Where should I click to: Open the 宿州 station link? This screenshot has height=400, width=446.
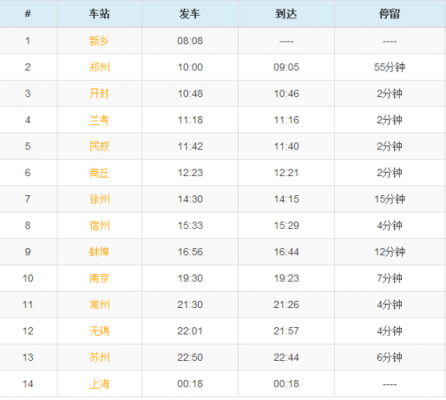(99, 225)
